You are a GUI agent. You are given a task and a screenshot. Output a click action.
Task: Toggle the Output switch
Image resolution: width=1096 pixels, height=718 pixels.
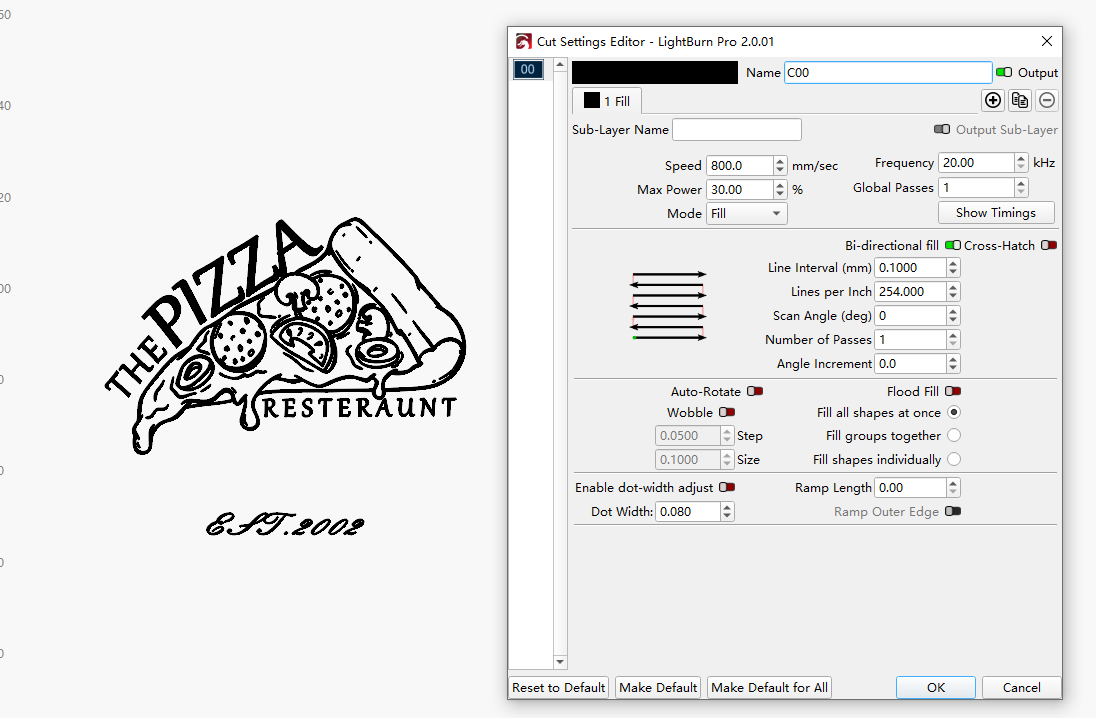pos(1004,72)
